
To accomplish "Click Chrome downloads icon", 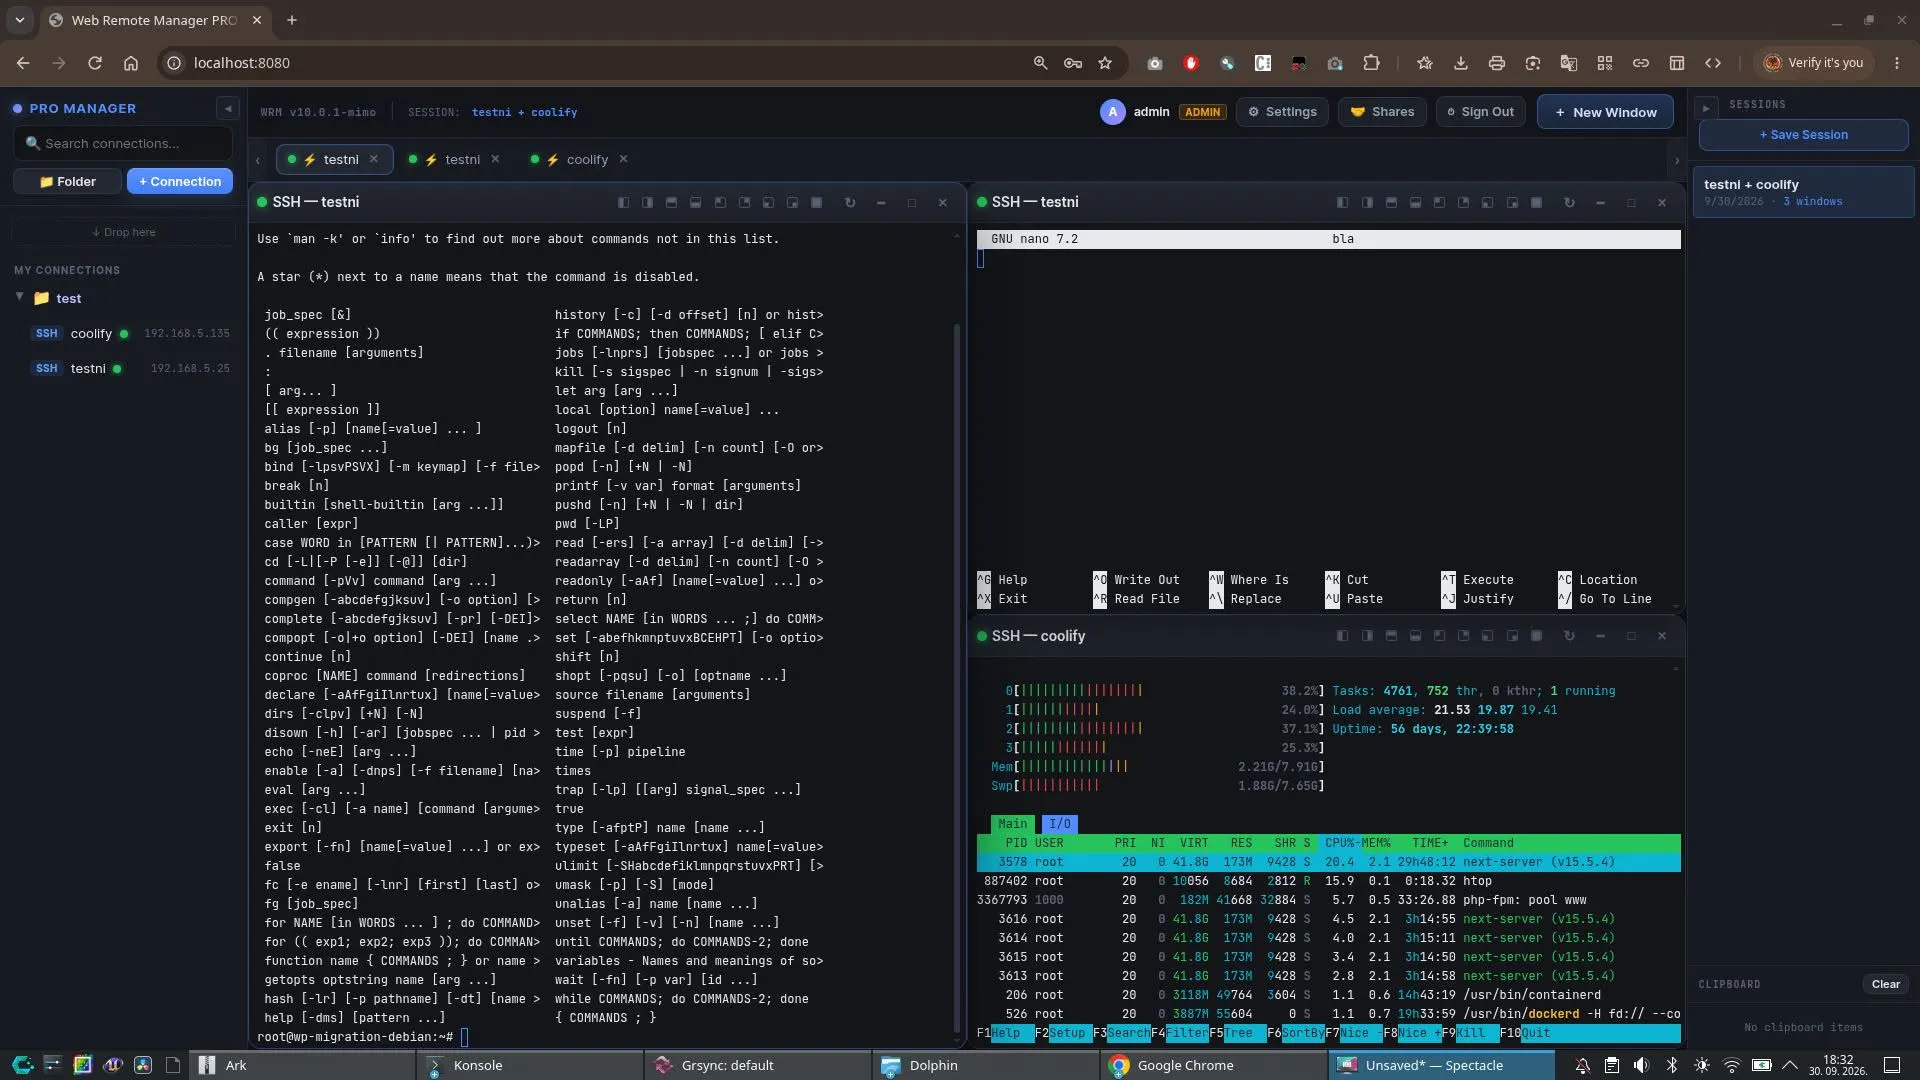I will [1460, 63].
